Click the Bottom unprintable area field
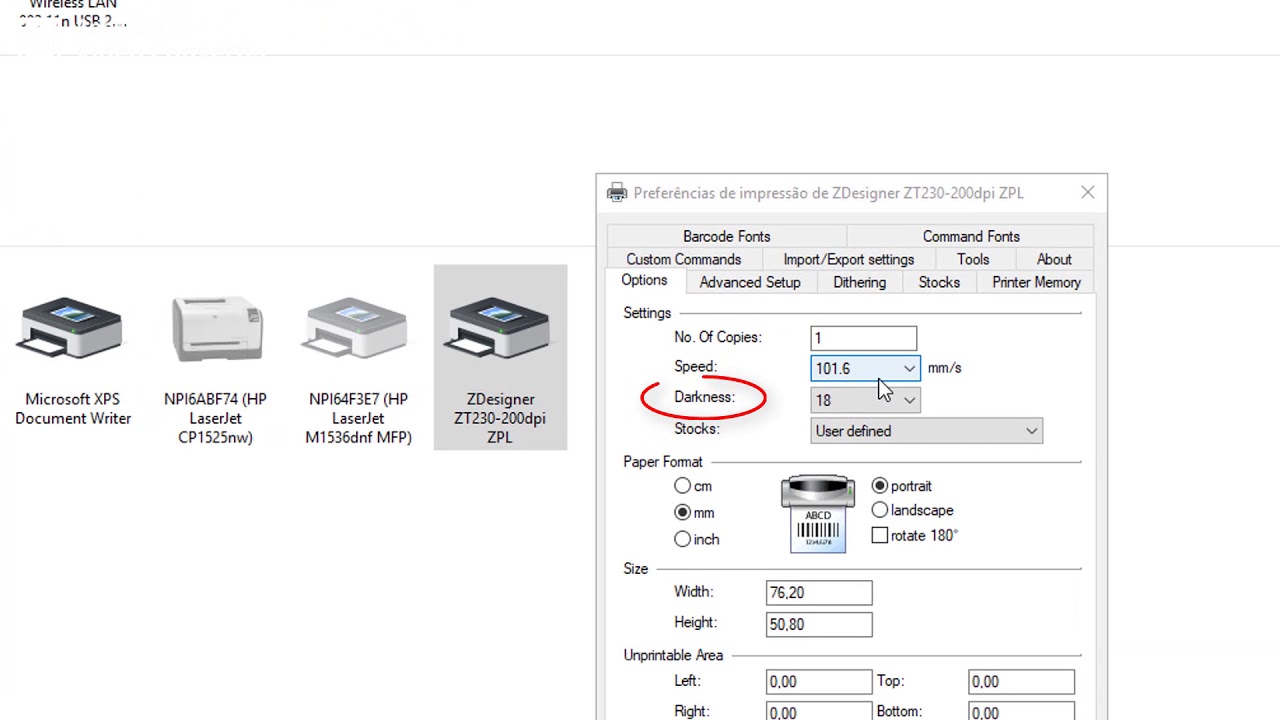The image size is (1280, 720). (1021, 712)
